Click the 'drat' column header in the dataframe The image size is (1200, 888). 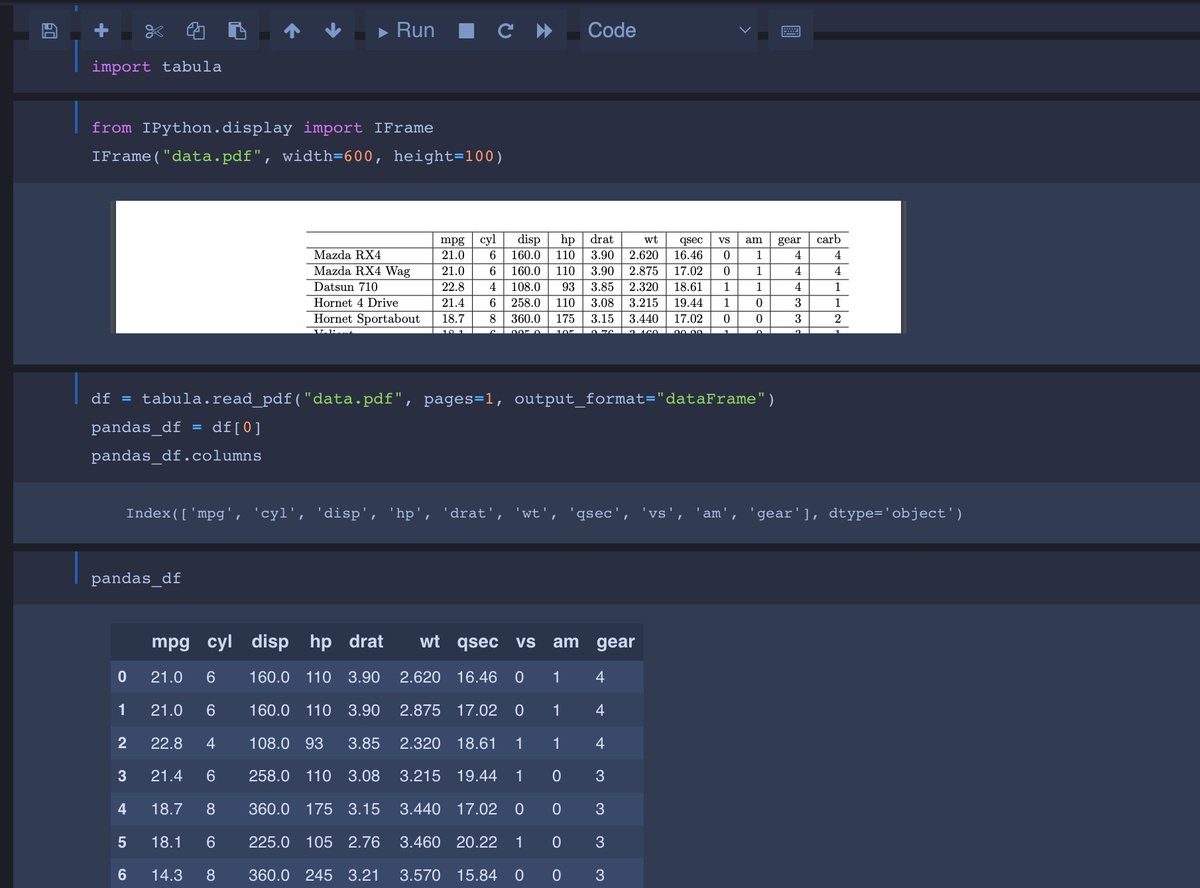coord(366,642)
